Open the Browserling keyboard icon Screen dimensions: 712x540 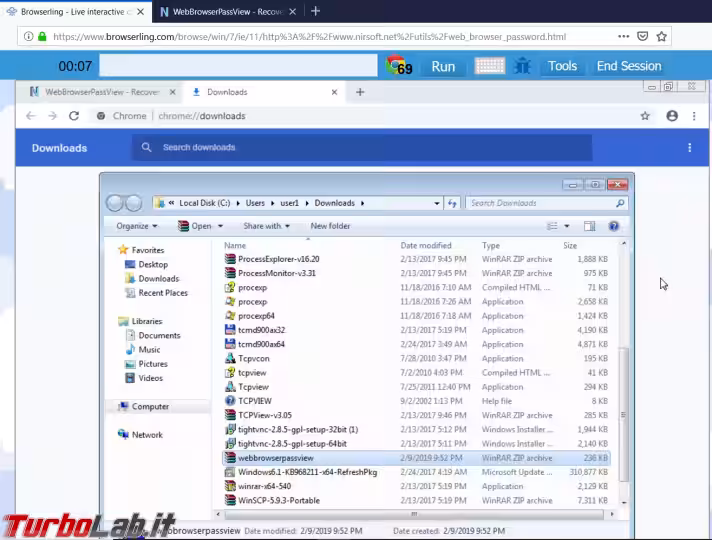490,66
